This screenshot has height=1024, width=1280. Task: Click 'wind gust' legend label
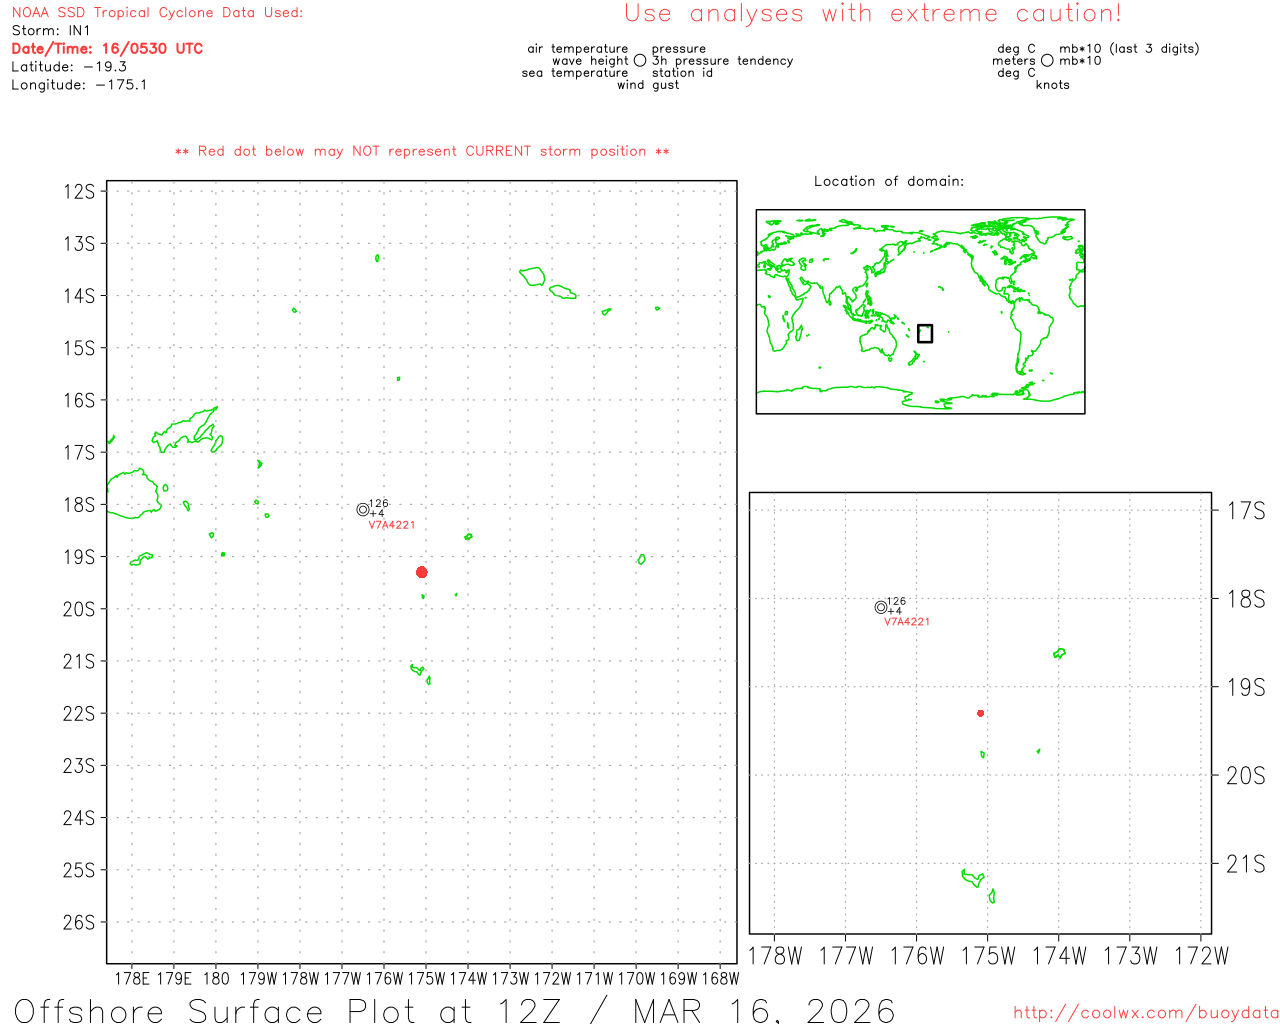648,85
